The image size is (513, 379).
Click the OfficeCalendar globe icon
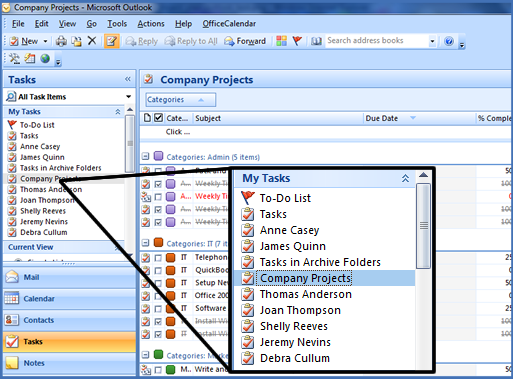[x=45, y=59]
